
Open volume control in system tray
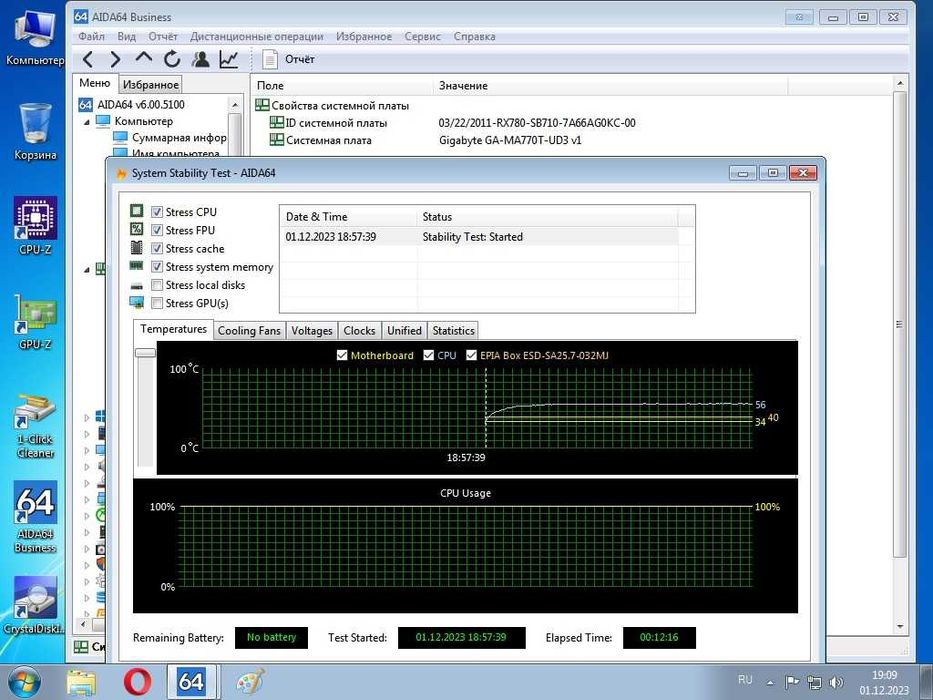coord(836,682)
